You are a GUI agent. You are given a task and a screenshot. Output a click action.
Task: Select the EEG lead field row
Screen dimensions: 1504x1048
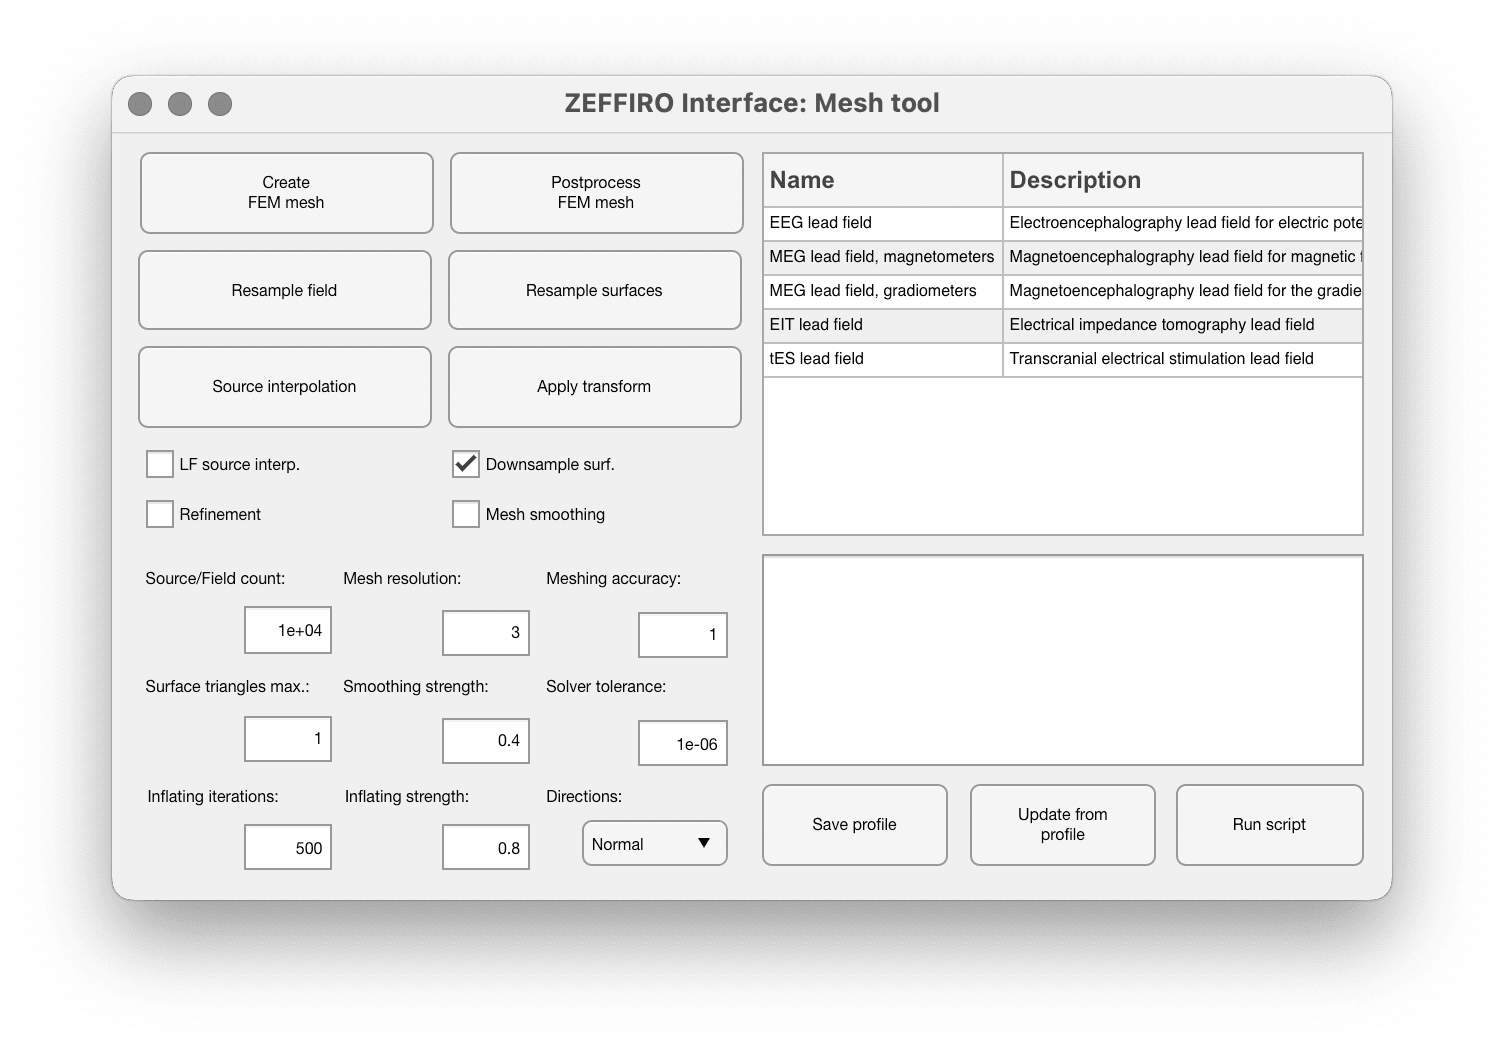(x=1063, y=223)
